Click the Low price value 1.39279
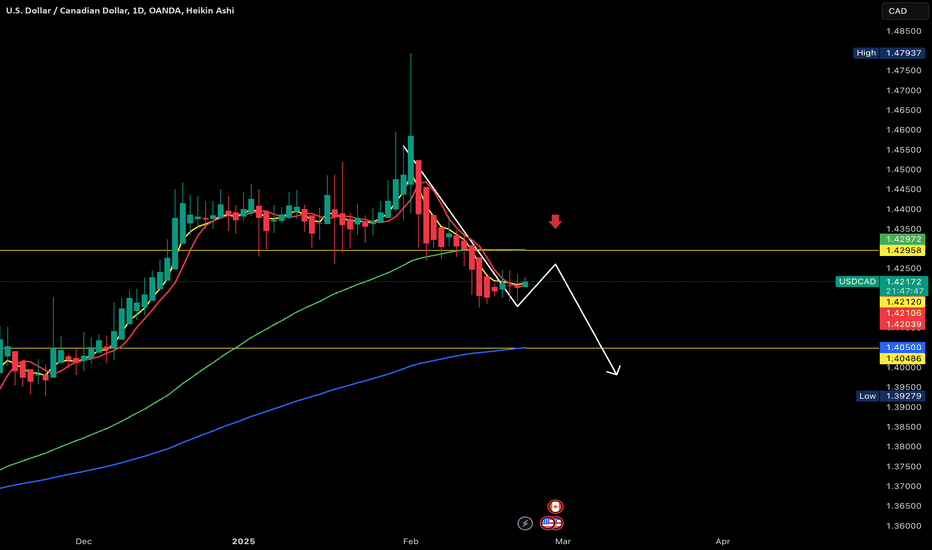932x550 pixels. pyautogui.click(x=903, y=396)
